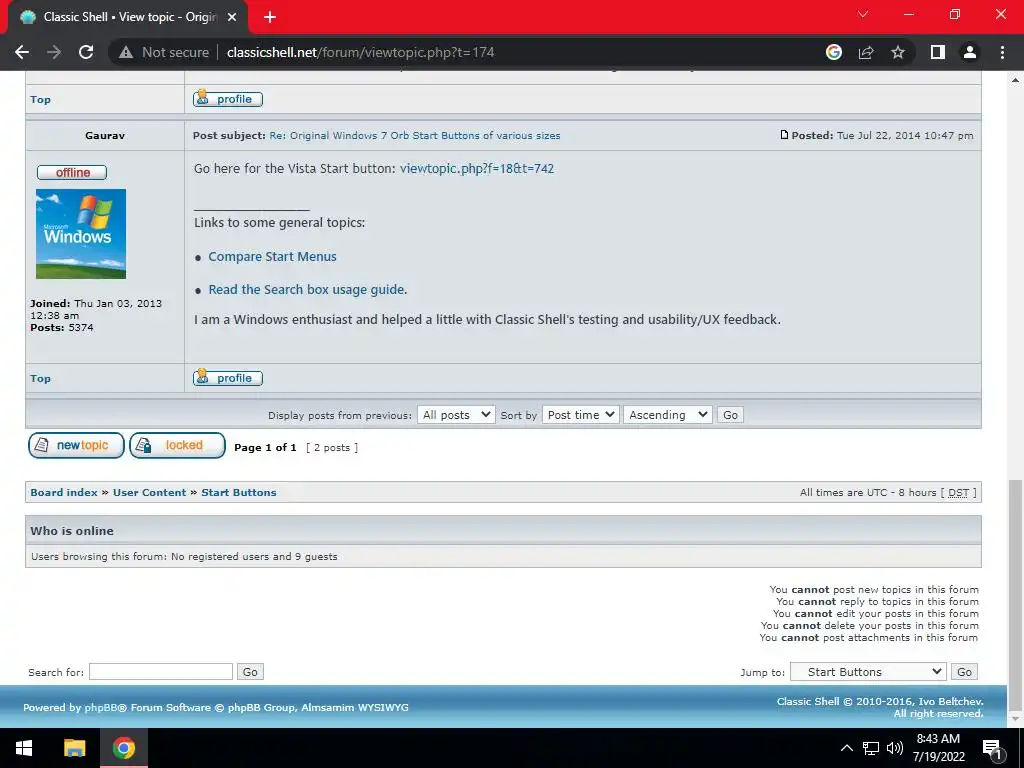Click the profile button under Gaurav's post

click(x=228, y=377)
